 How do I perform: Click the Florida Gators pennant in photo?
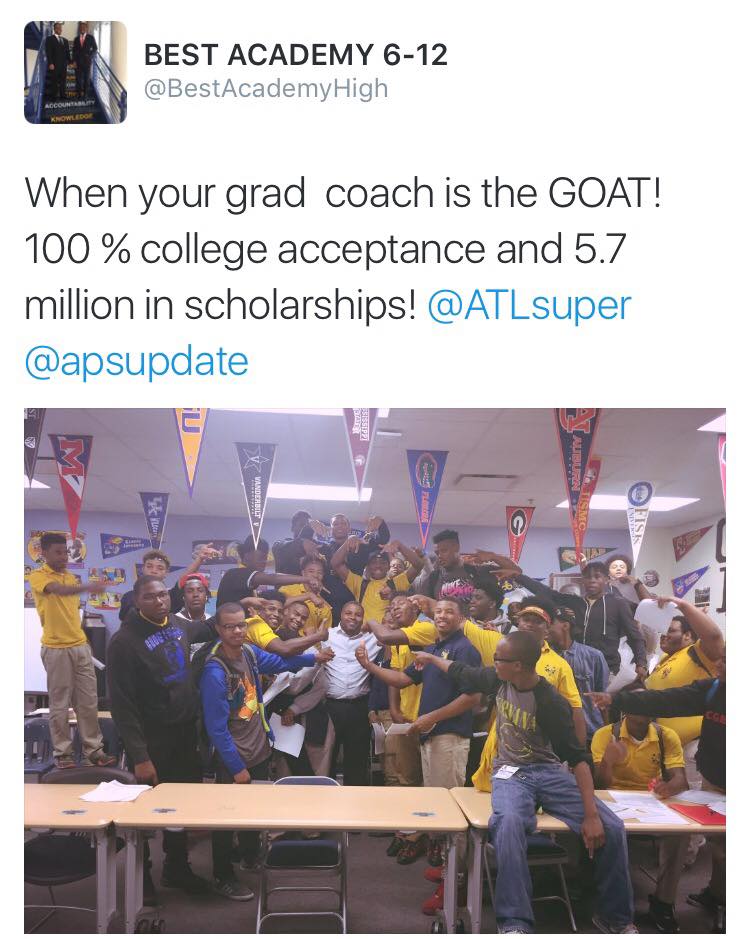(426, 494)
